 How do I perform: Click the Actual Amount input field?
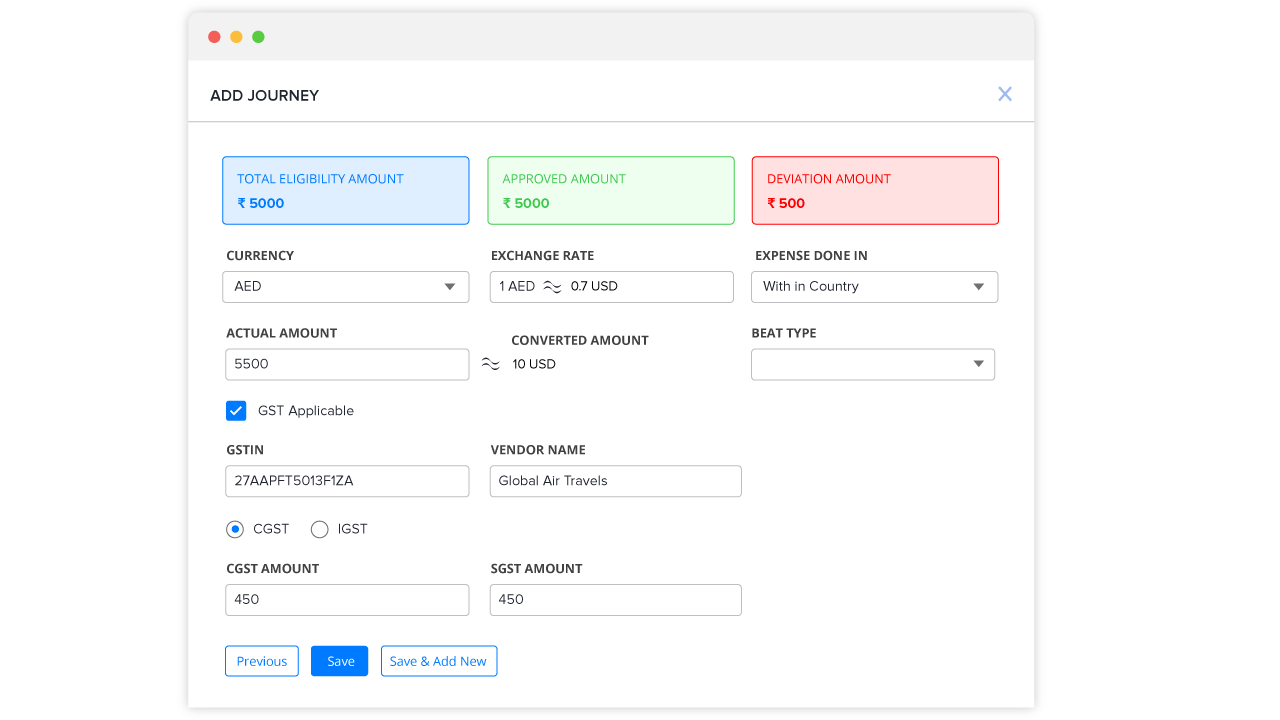pyautogui.click(x=347, y=364)
